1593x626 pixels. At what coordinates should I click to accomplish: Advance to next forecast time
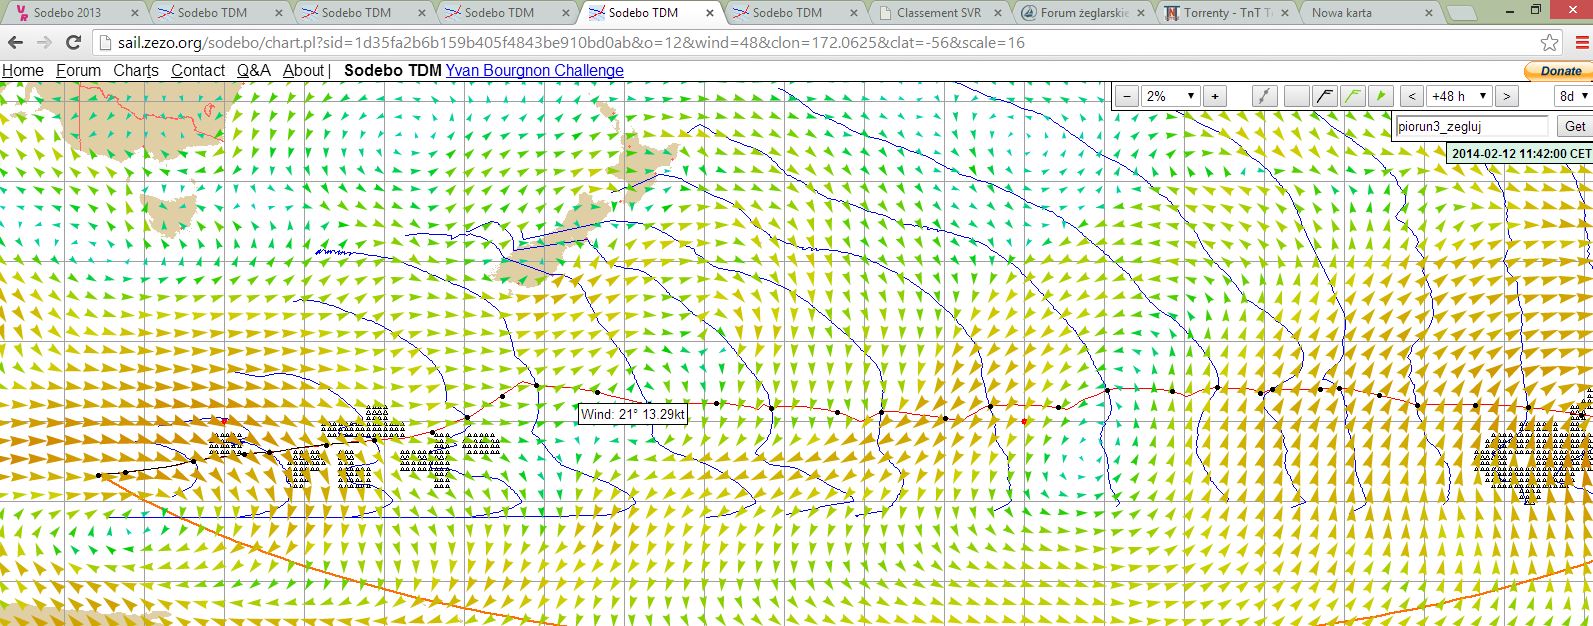coord(1506,96)
